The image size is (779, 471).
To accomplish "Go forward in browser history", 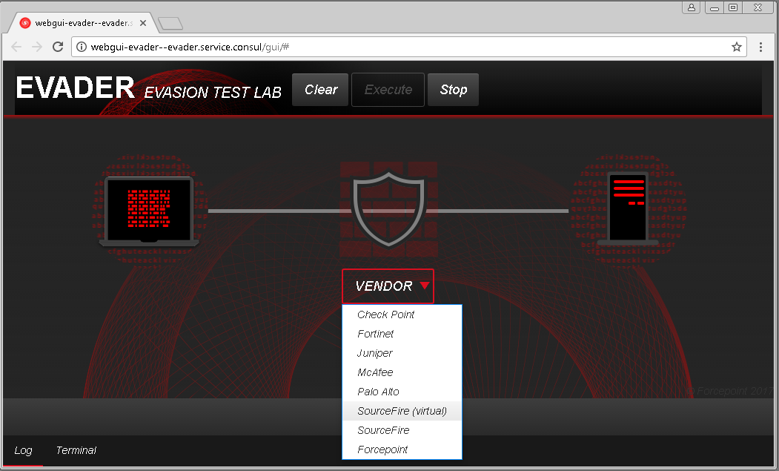I will 37,47.
